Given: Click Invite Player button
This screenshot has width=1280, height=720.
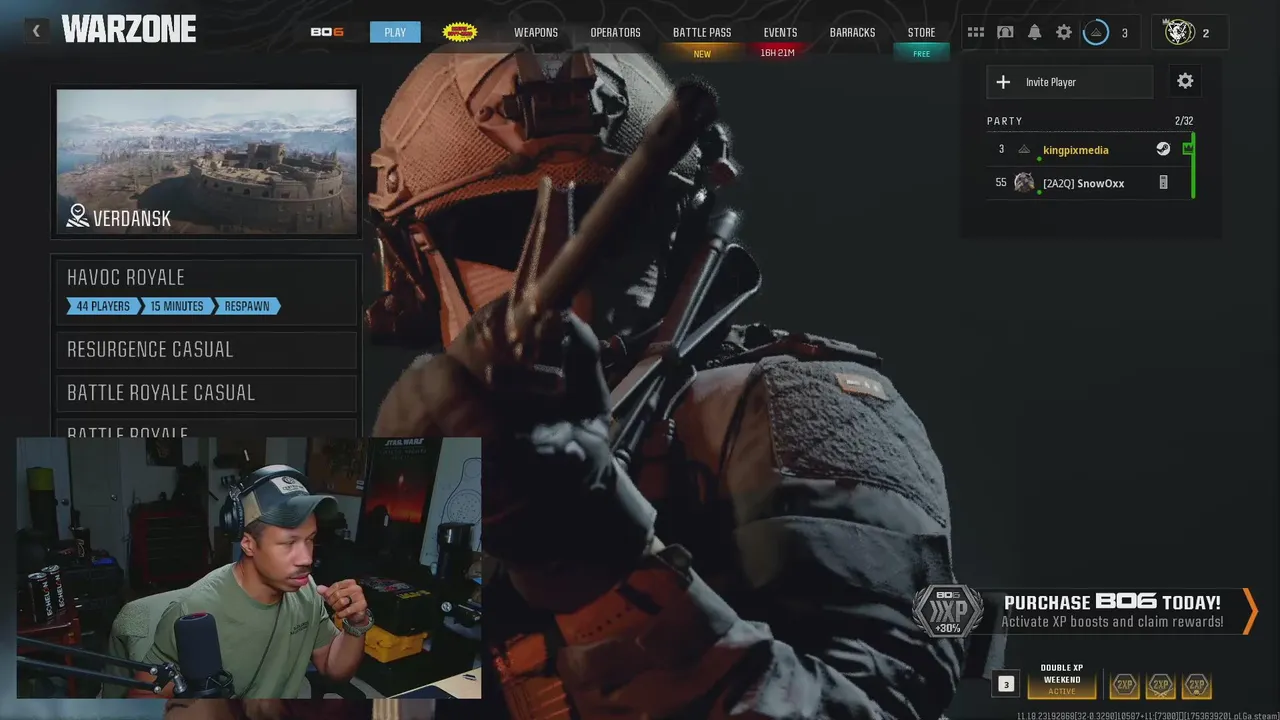Looking at the screenshot, I should point(1070,82).
